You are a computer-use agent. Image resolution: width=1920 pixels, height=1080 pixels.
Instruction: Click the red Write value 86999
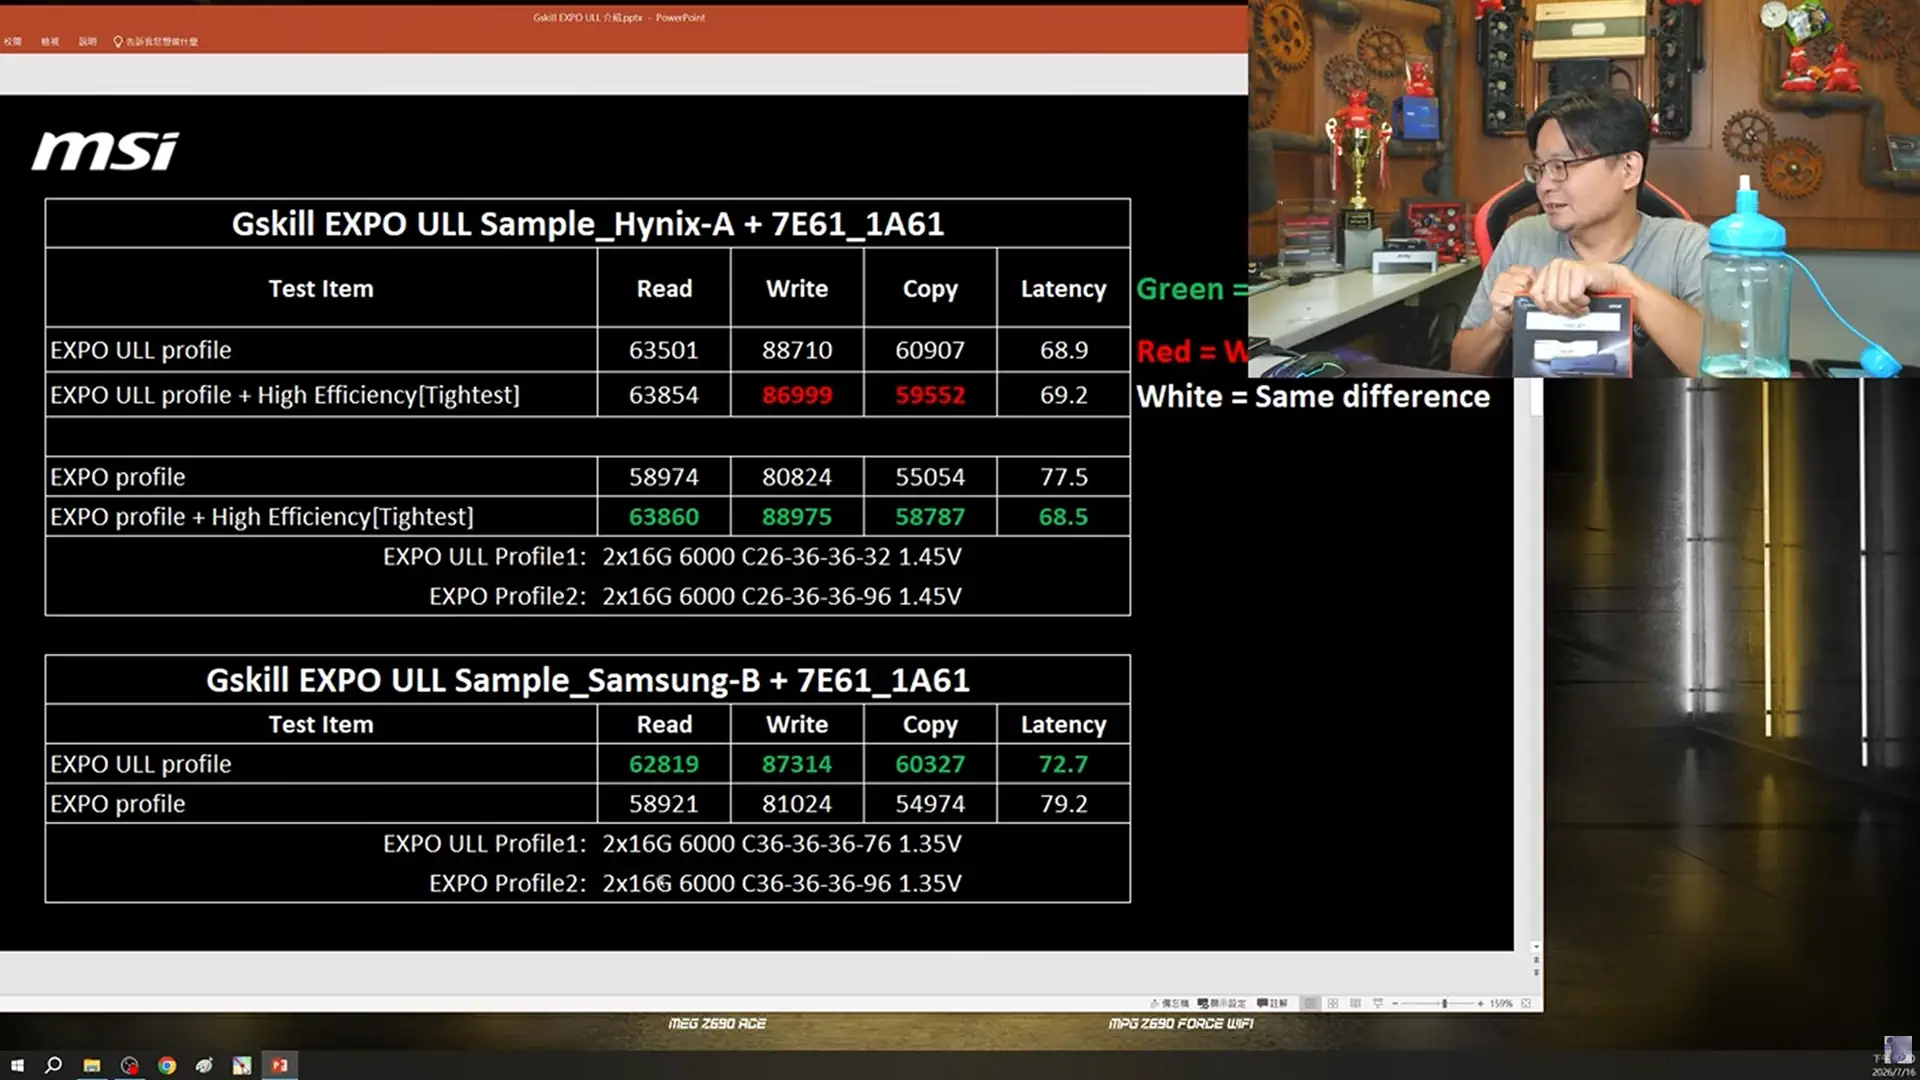pos(797,395)
